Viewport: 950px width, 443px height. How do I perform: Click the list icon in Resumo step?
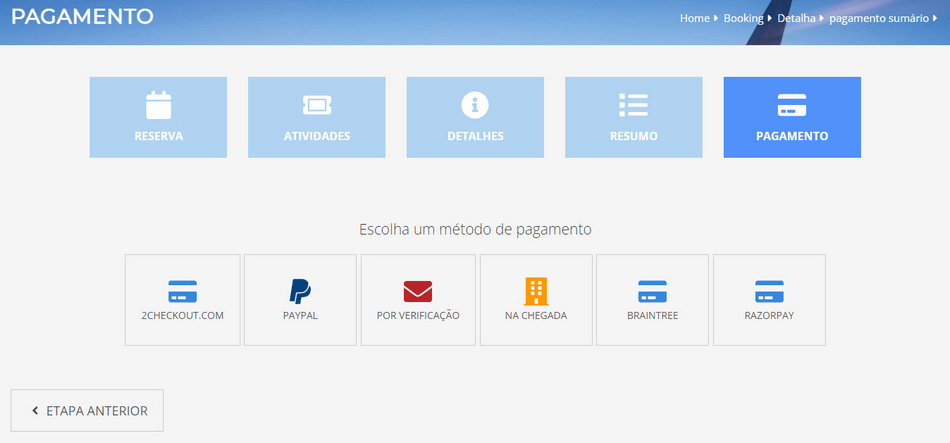(x=633, y=104)
